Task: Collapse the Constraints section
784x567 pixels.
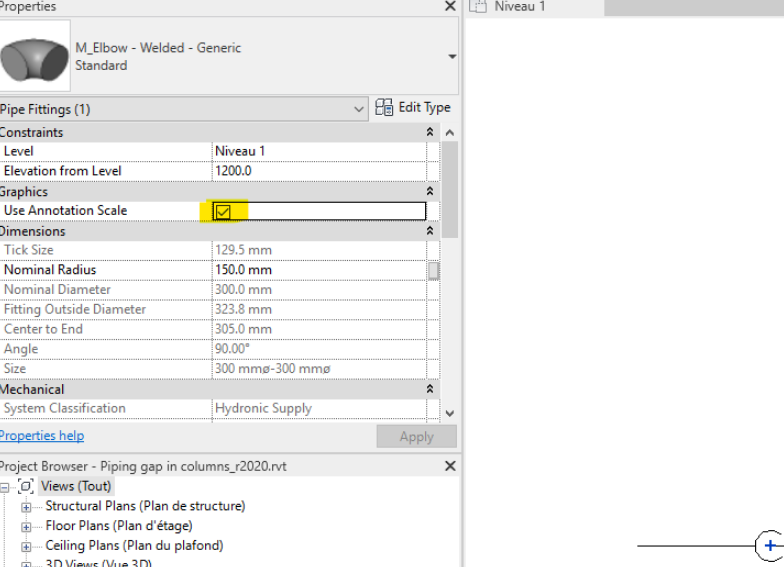Action: pos(430,132)
